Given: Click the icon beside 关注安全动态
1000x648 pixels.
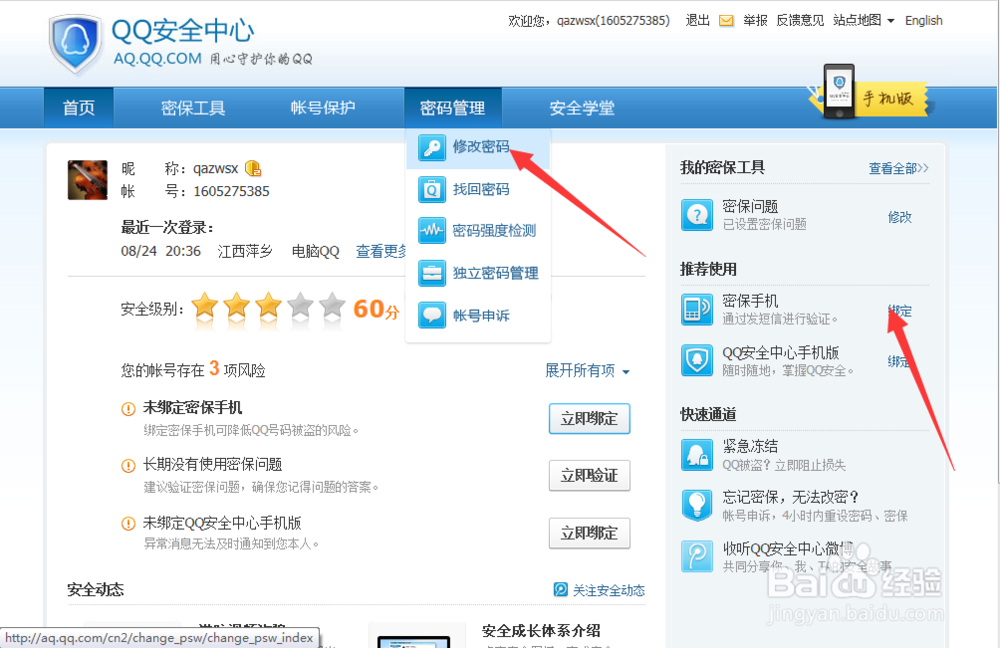Looking at the screenshot, I should click(x=561, y=590).
